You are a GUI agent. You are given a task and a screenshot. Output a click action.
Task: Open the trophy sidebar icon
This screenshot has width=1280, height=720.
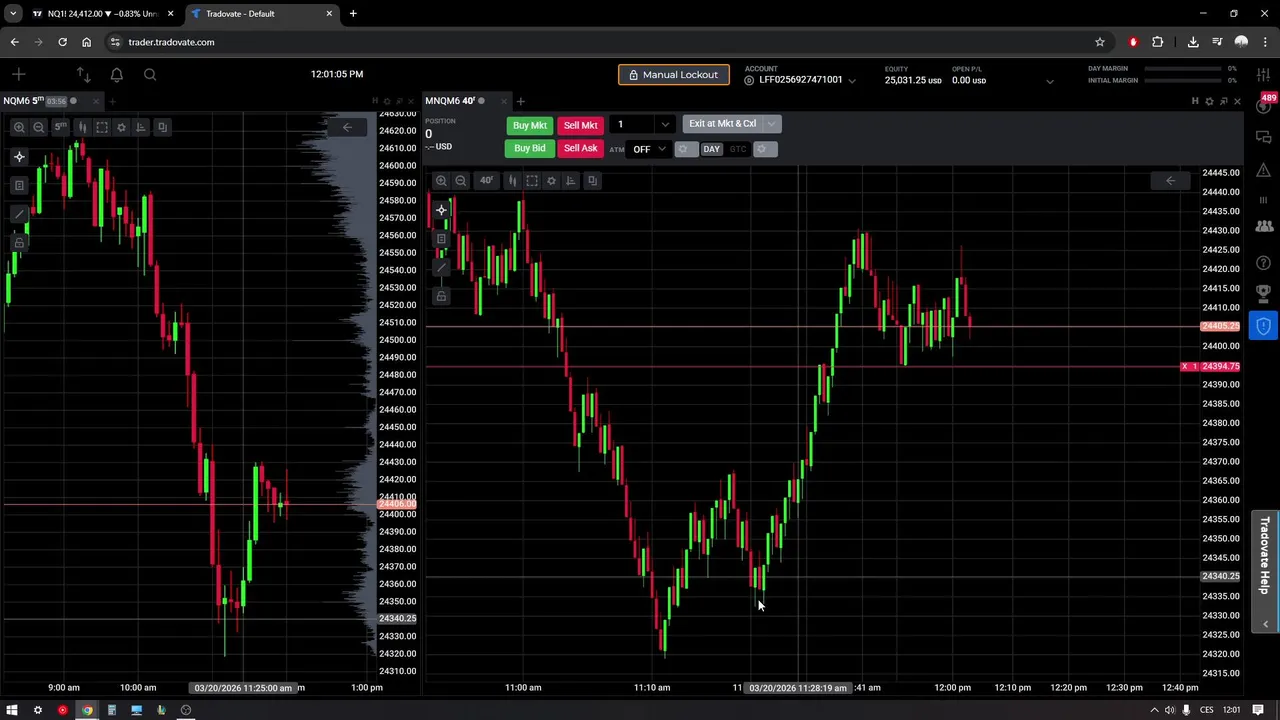[x=1264, y=293]
